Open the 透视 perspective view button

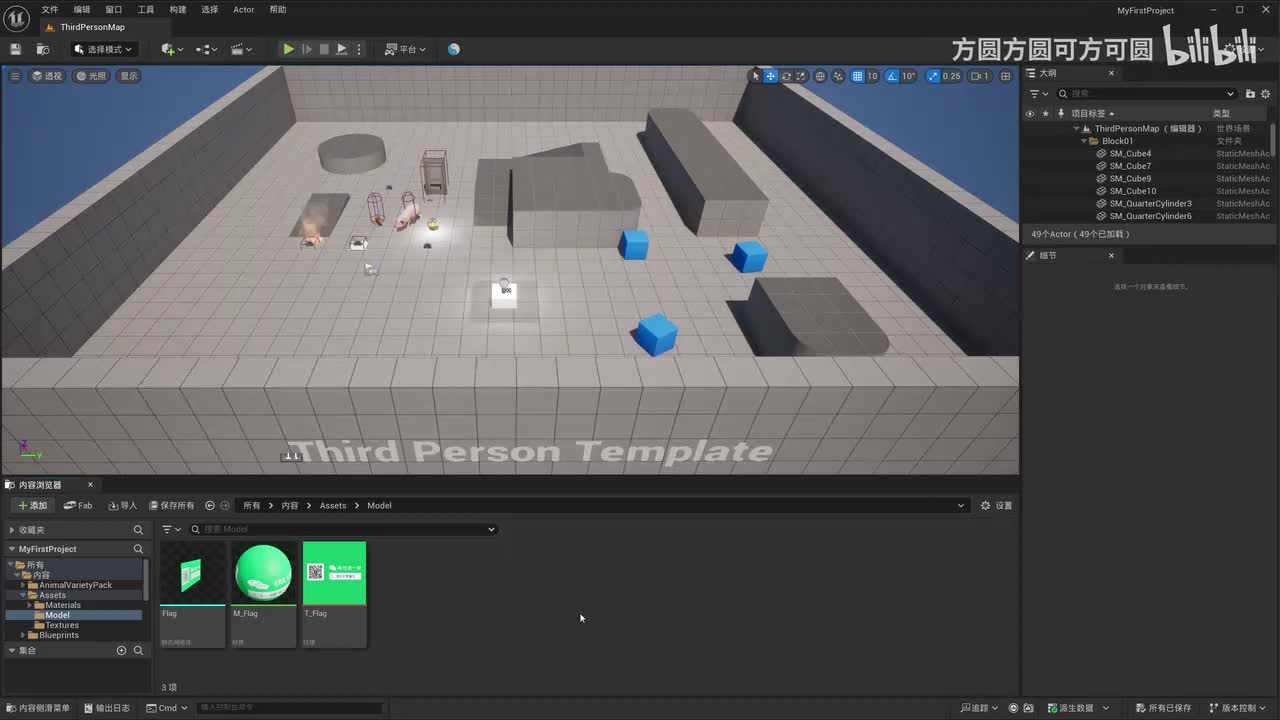pyautogui.click(x=47, y=76)
